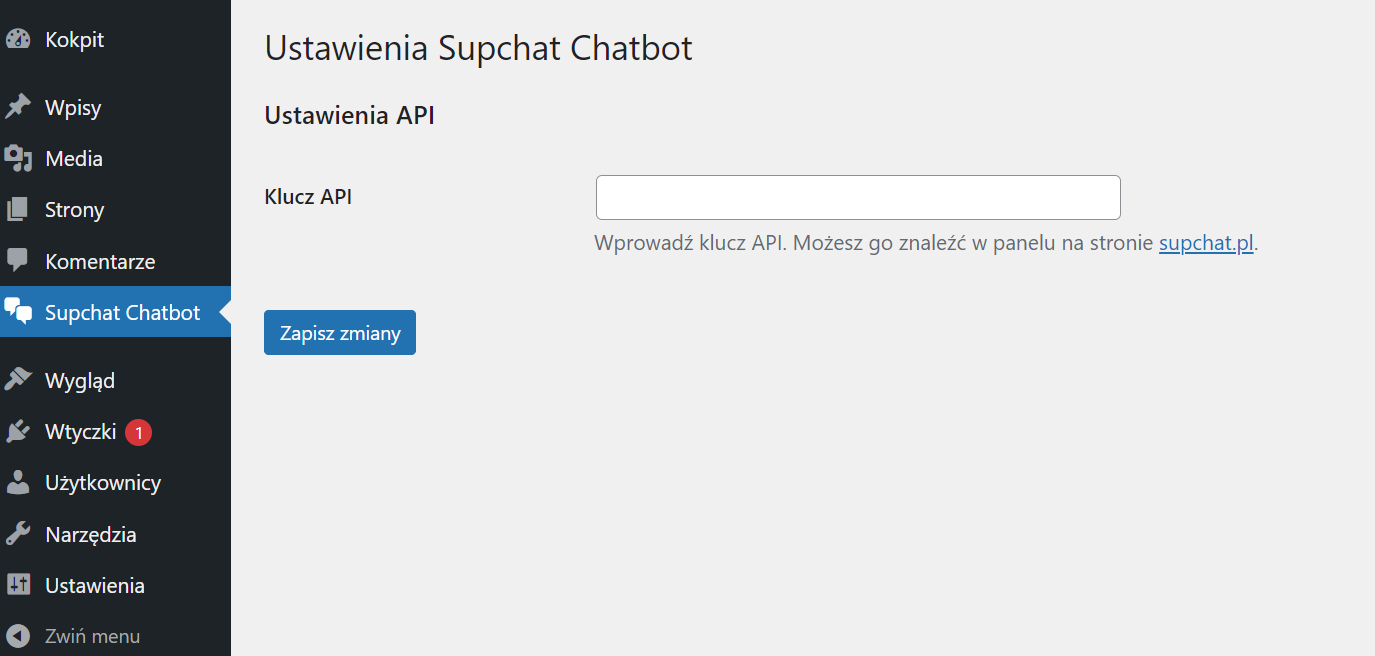Click the Użytkownicy person icon

point(18,483)
